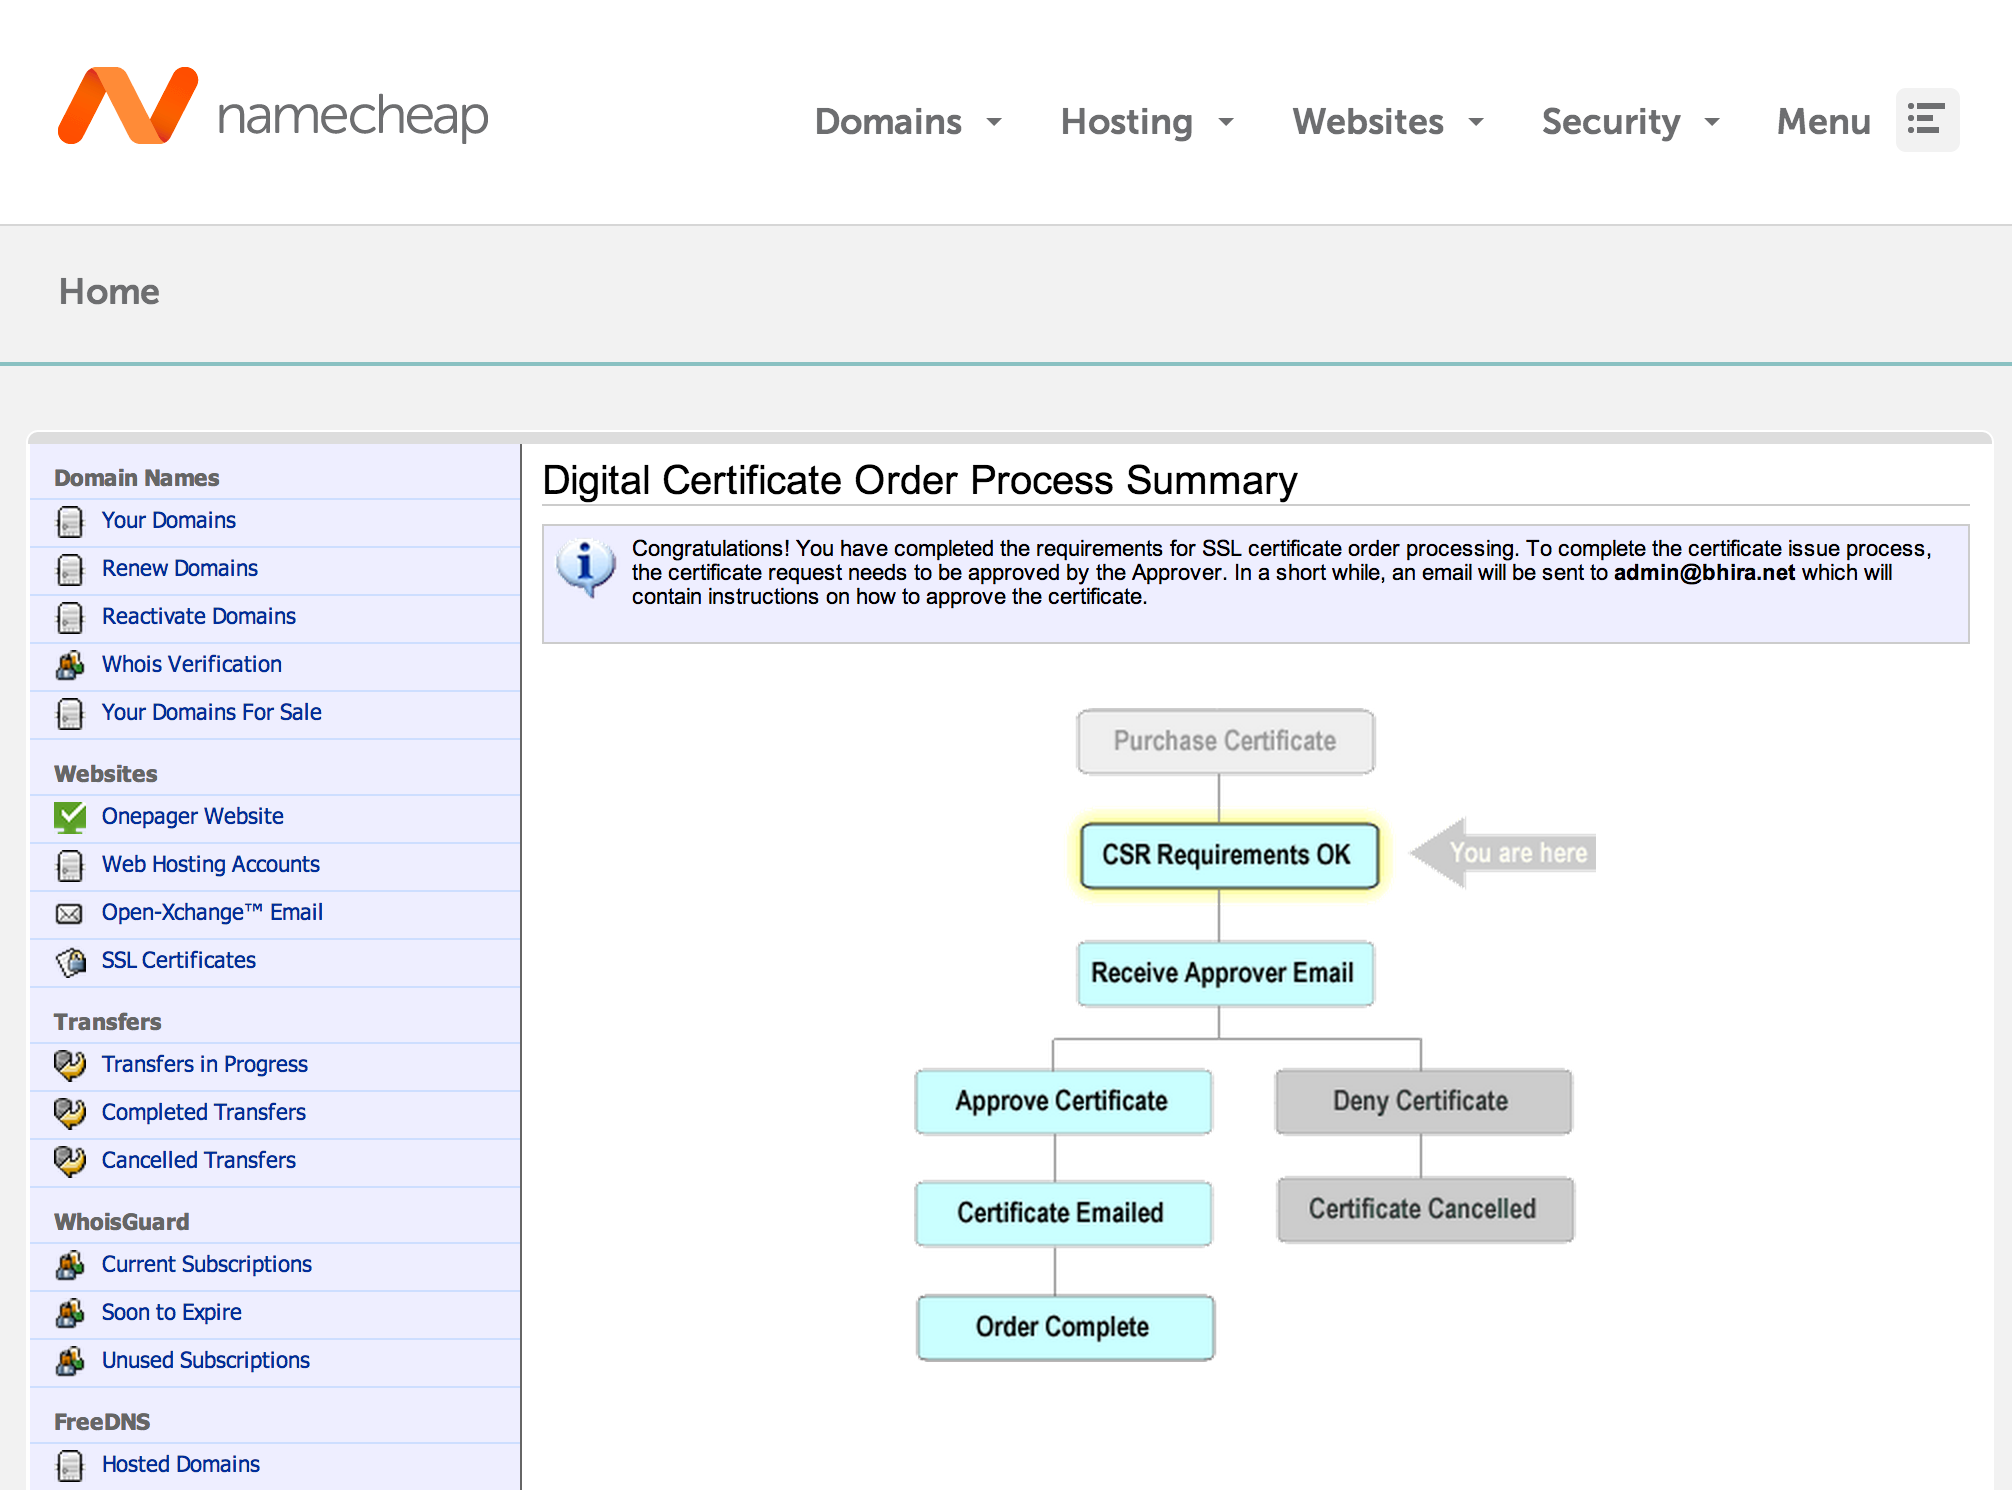Screen dimensions: 2012x1490
Task: Open Reactivate Domains link
Action: click(199, 616)
